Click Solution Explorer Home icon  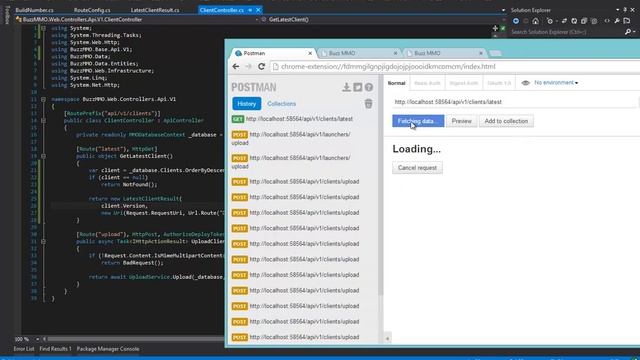[536, 21]
